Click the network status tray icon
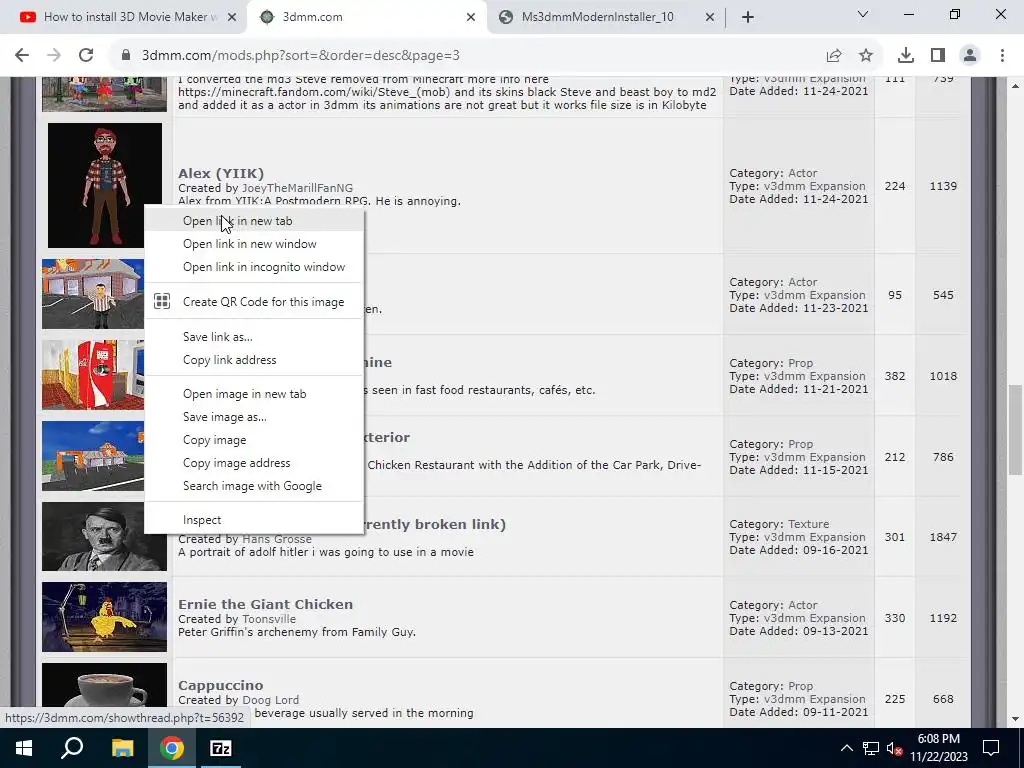This screenshot has height=768, width=1024. tap(871, 748)
